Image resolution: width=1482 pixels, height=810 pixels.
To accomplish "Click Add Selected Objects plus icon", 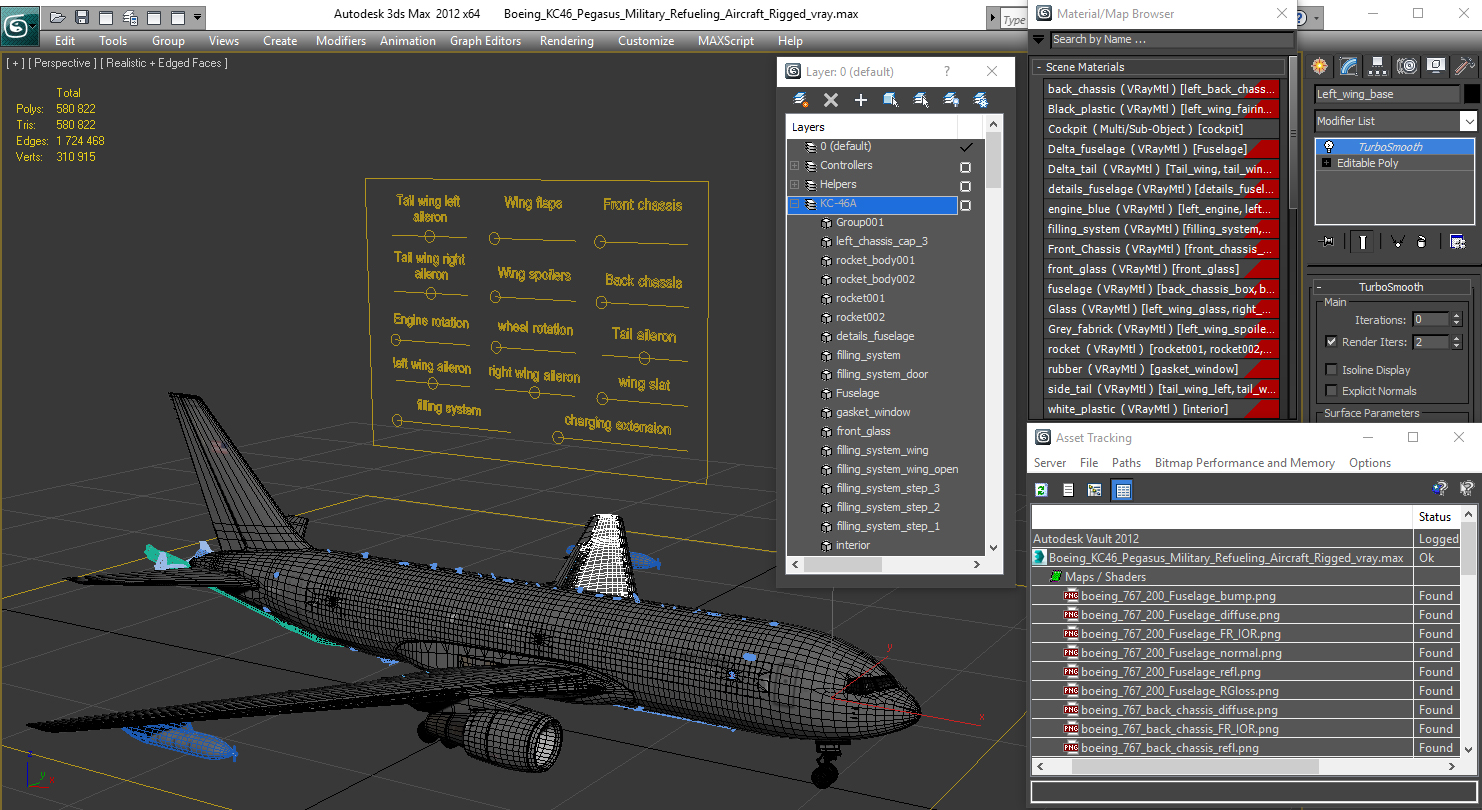I will pos(860,100).
